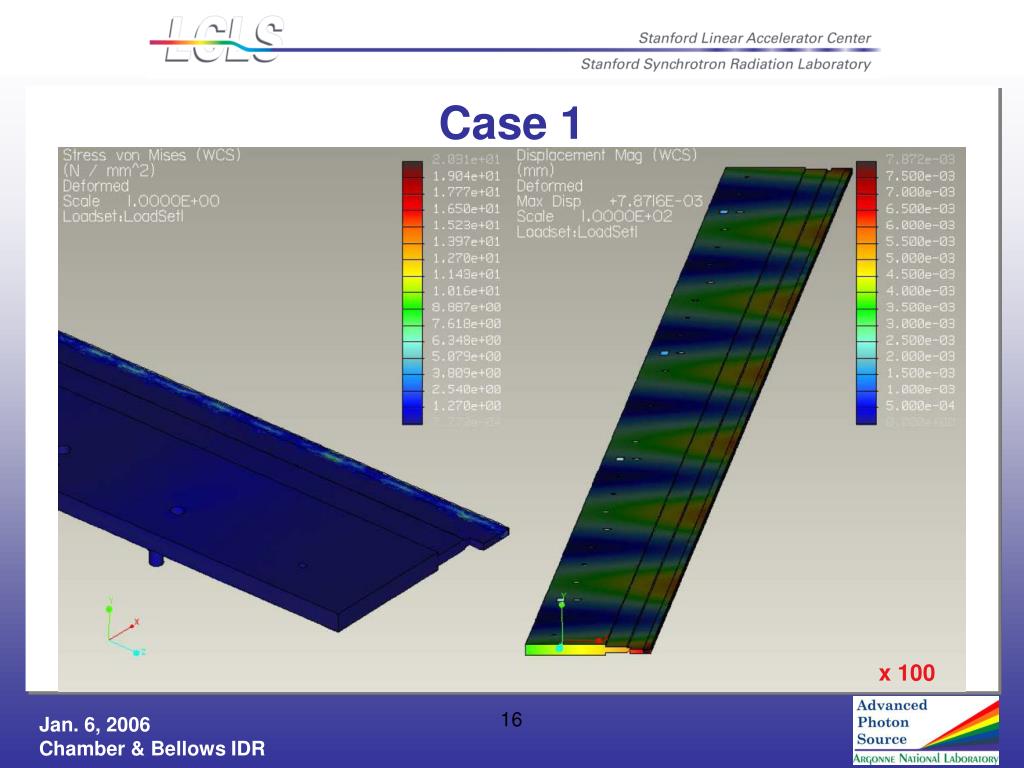Click the "(N / mm^2)" units label

point(108,170)
